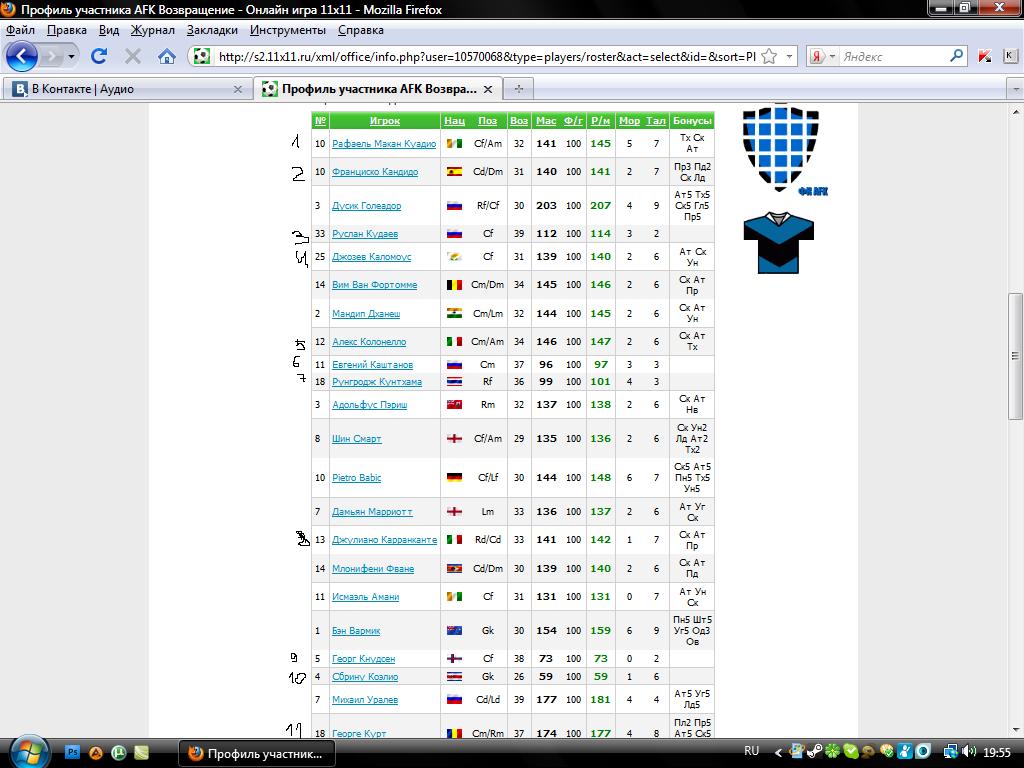Click in the Яндекс search input field
Image resolution: width=1024 pixels, height=768 pixels.
tap(890, 57)
